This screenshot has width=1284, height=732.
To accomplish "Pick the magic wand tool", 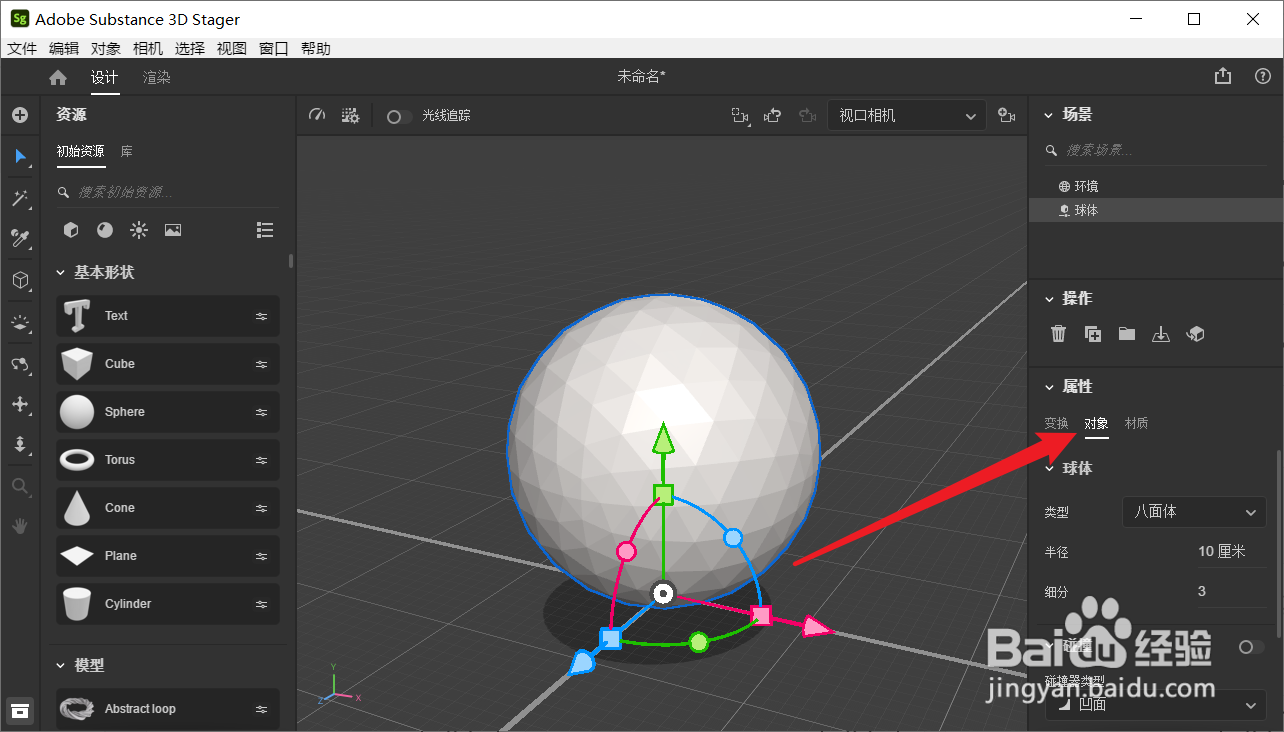I will coord(20,198).
